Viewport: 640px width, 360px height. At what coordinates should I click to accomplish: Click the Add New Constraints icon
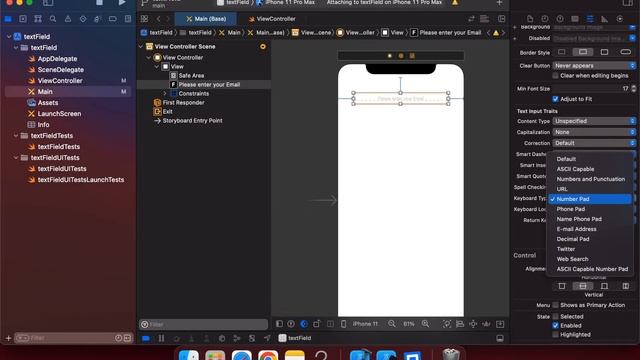pos(473,324)
